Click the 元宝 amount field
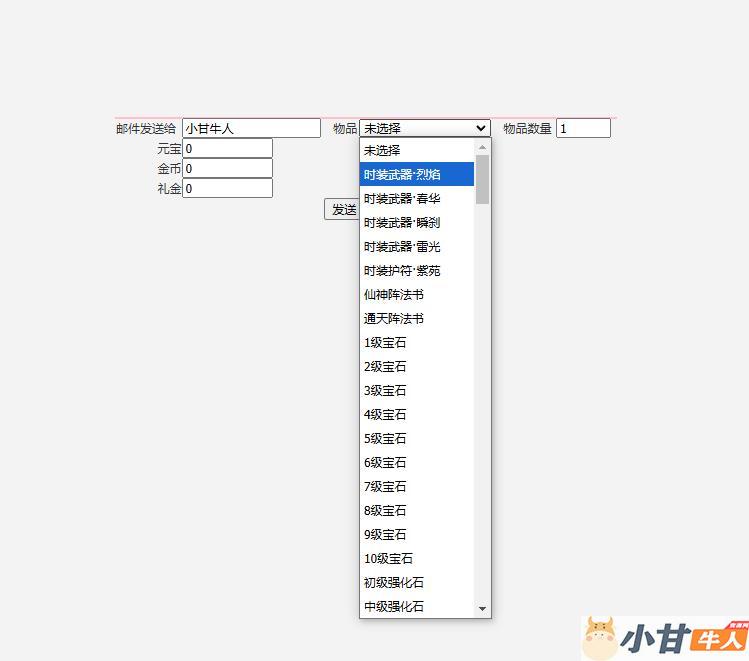The image size is (749, 661). 227,148
